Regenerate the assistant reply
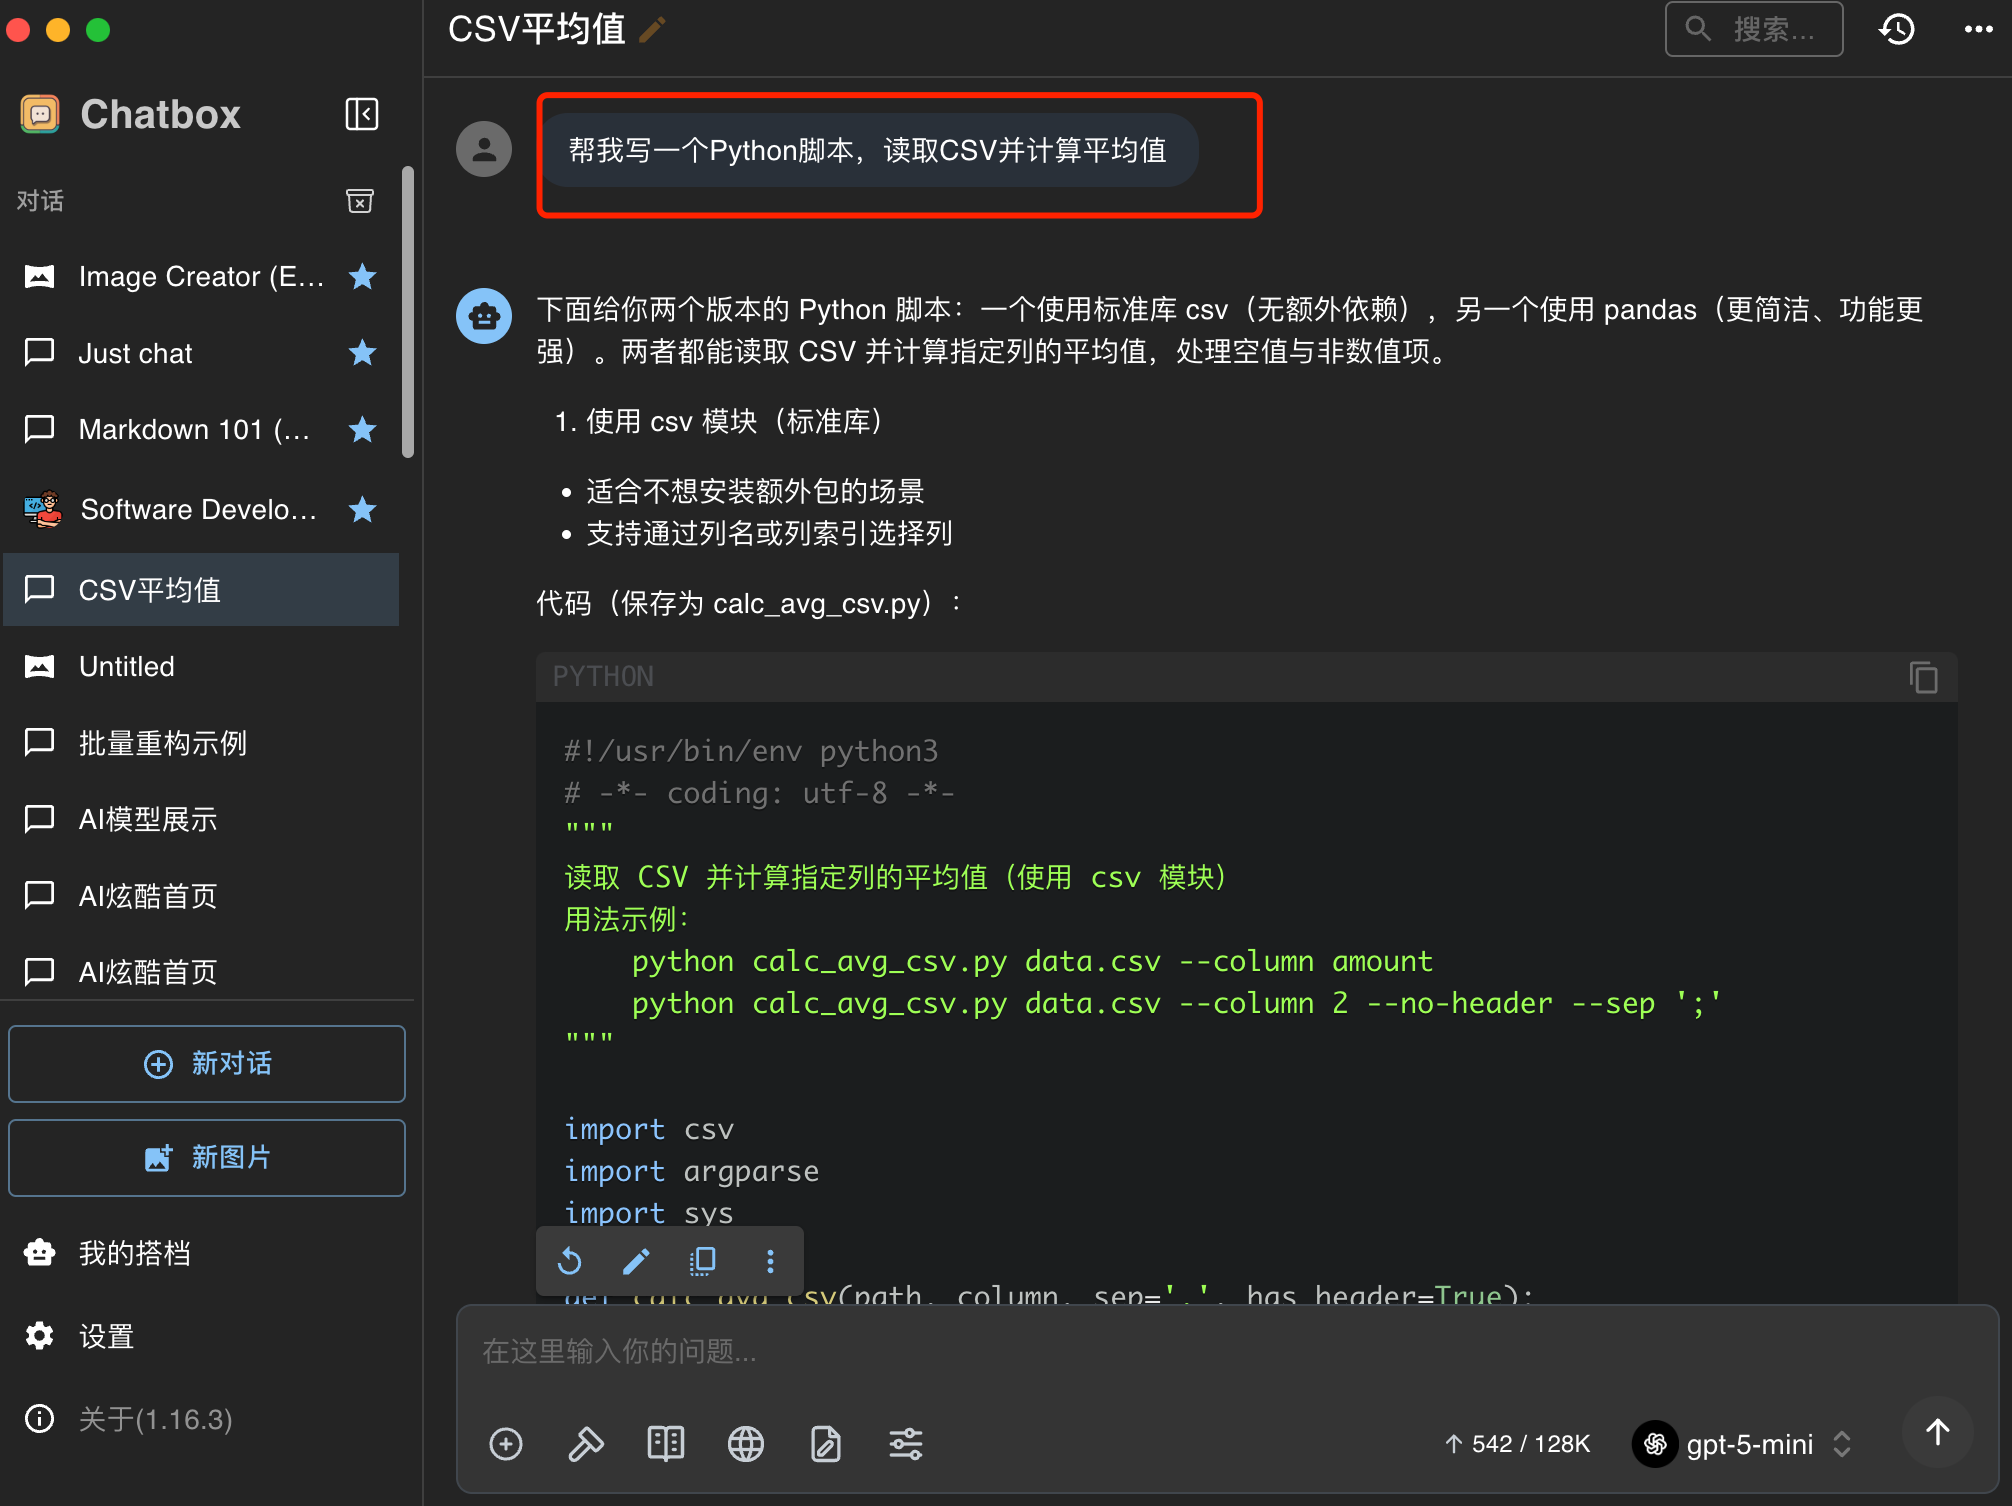The image size is (2012, 1506). 569,1261
